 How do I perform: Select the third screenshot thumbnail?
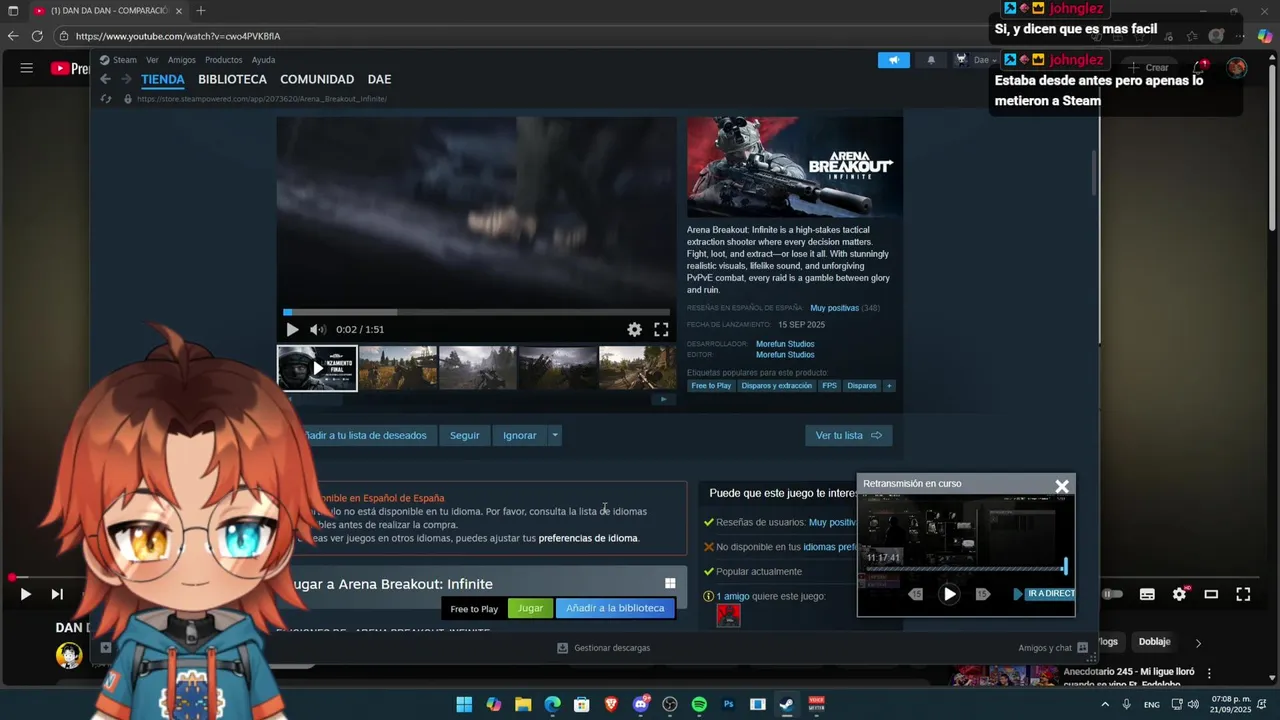pyautogui.click(x=478, y=368)
